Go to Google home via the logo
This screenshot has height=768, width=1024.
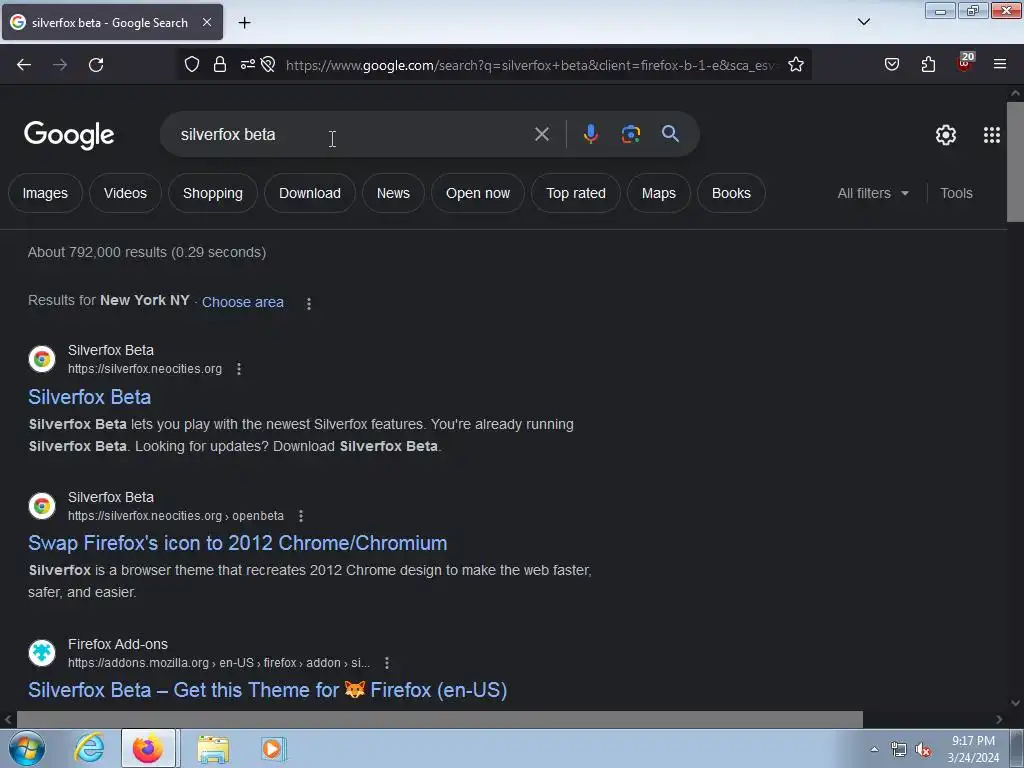click(69, 135)
